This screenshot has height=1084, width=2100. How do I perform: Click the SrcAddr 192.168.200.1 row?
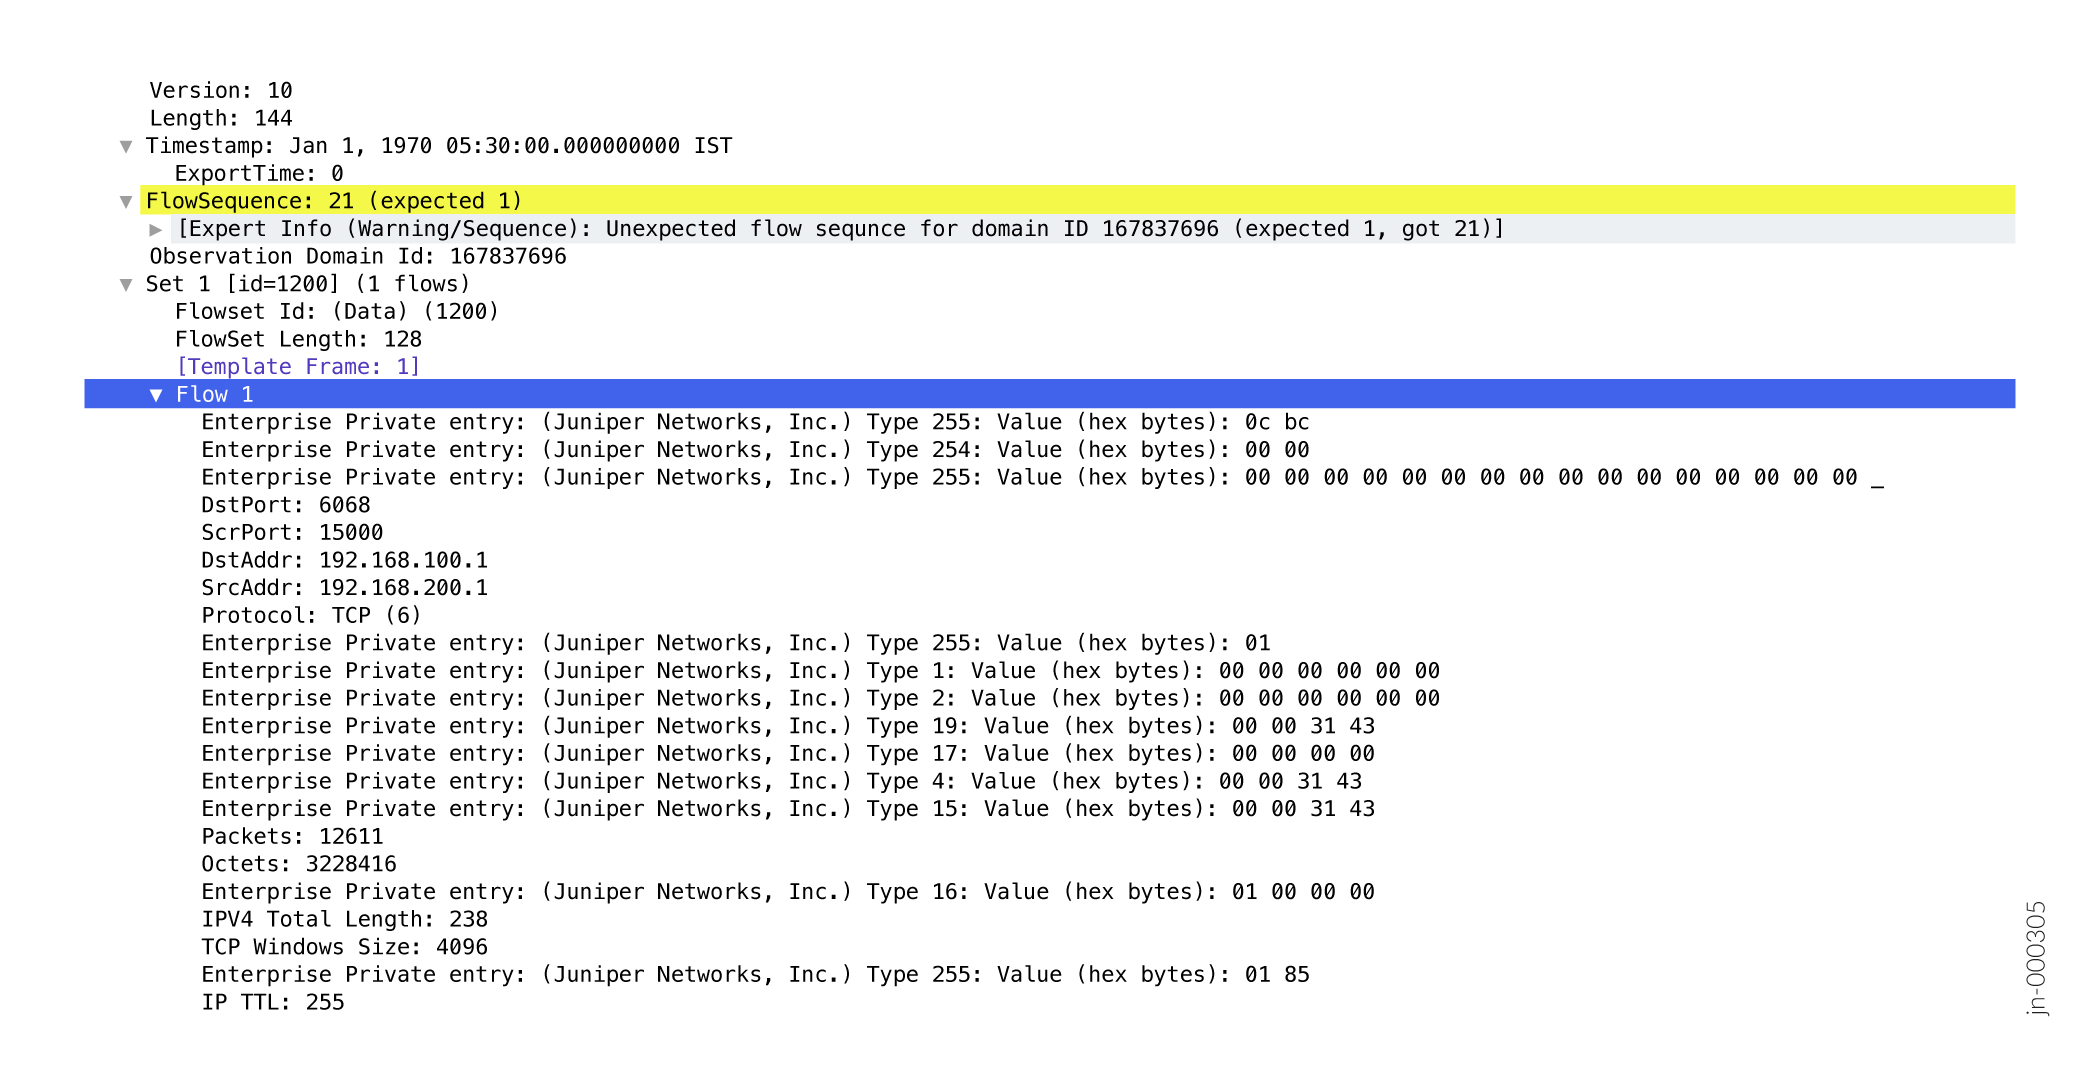pyautogui.click(x=345, y=588)
